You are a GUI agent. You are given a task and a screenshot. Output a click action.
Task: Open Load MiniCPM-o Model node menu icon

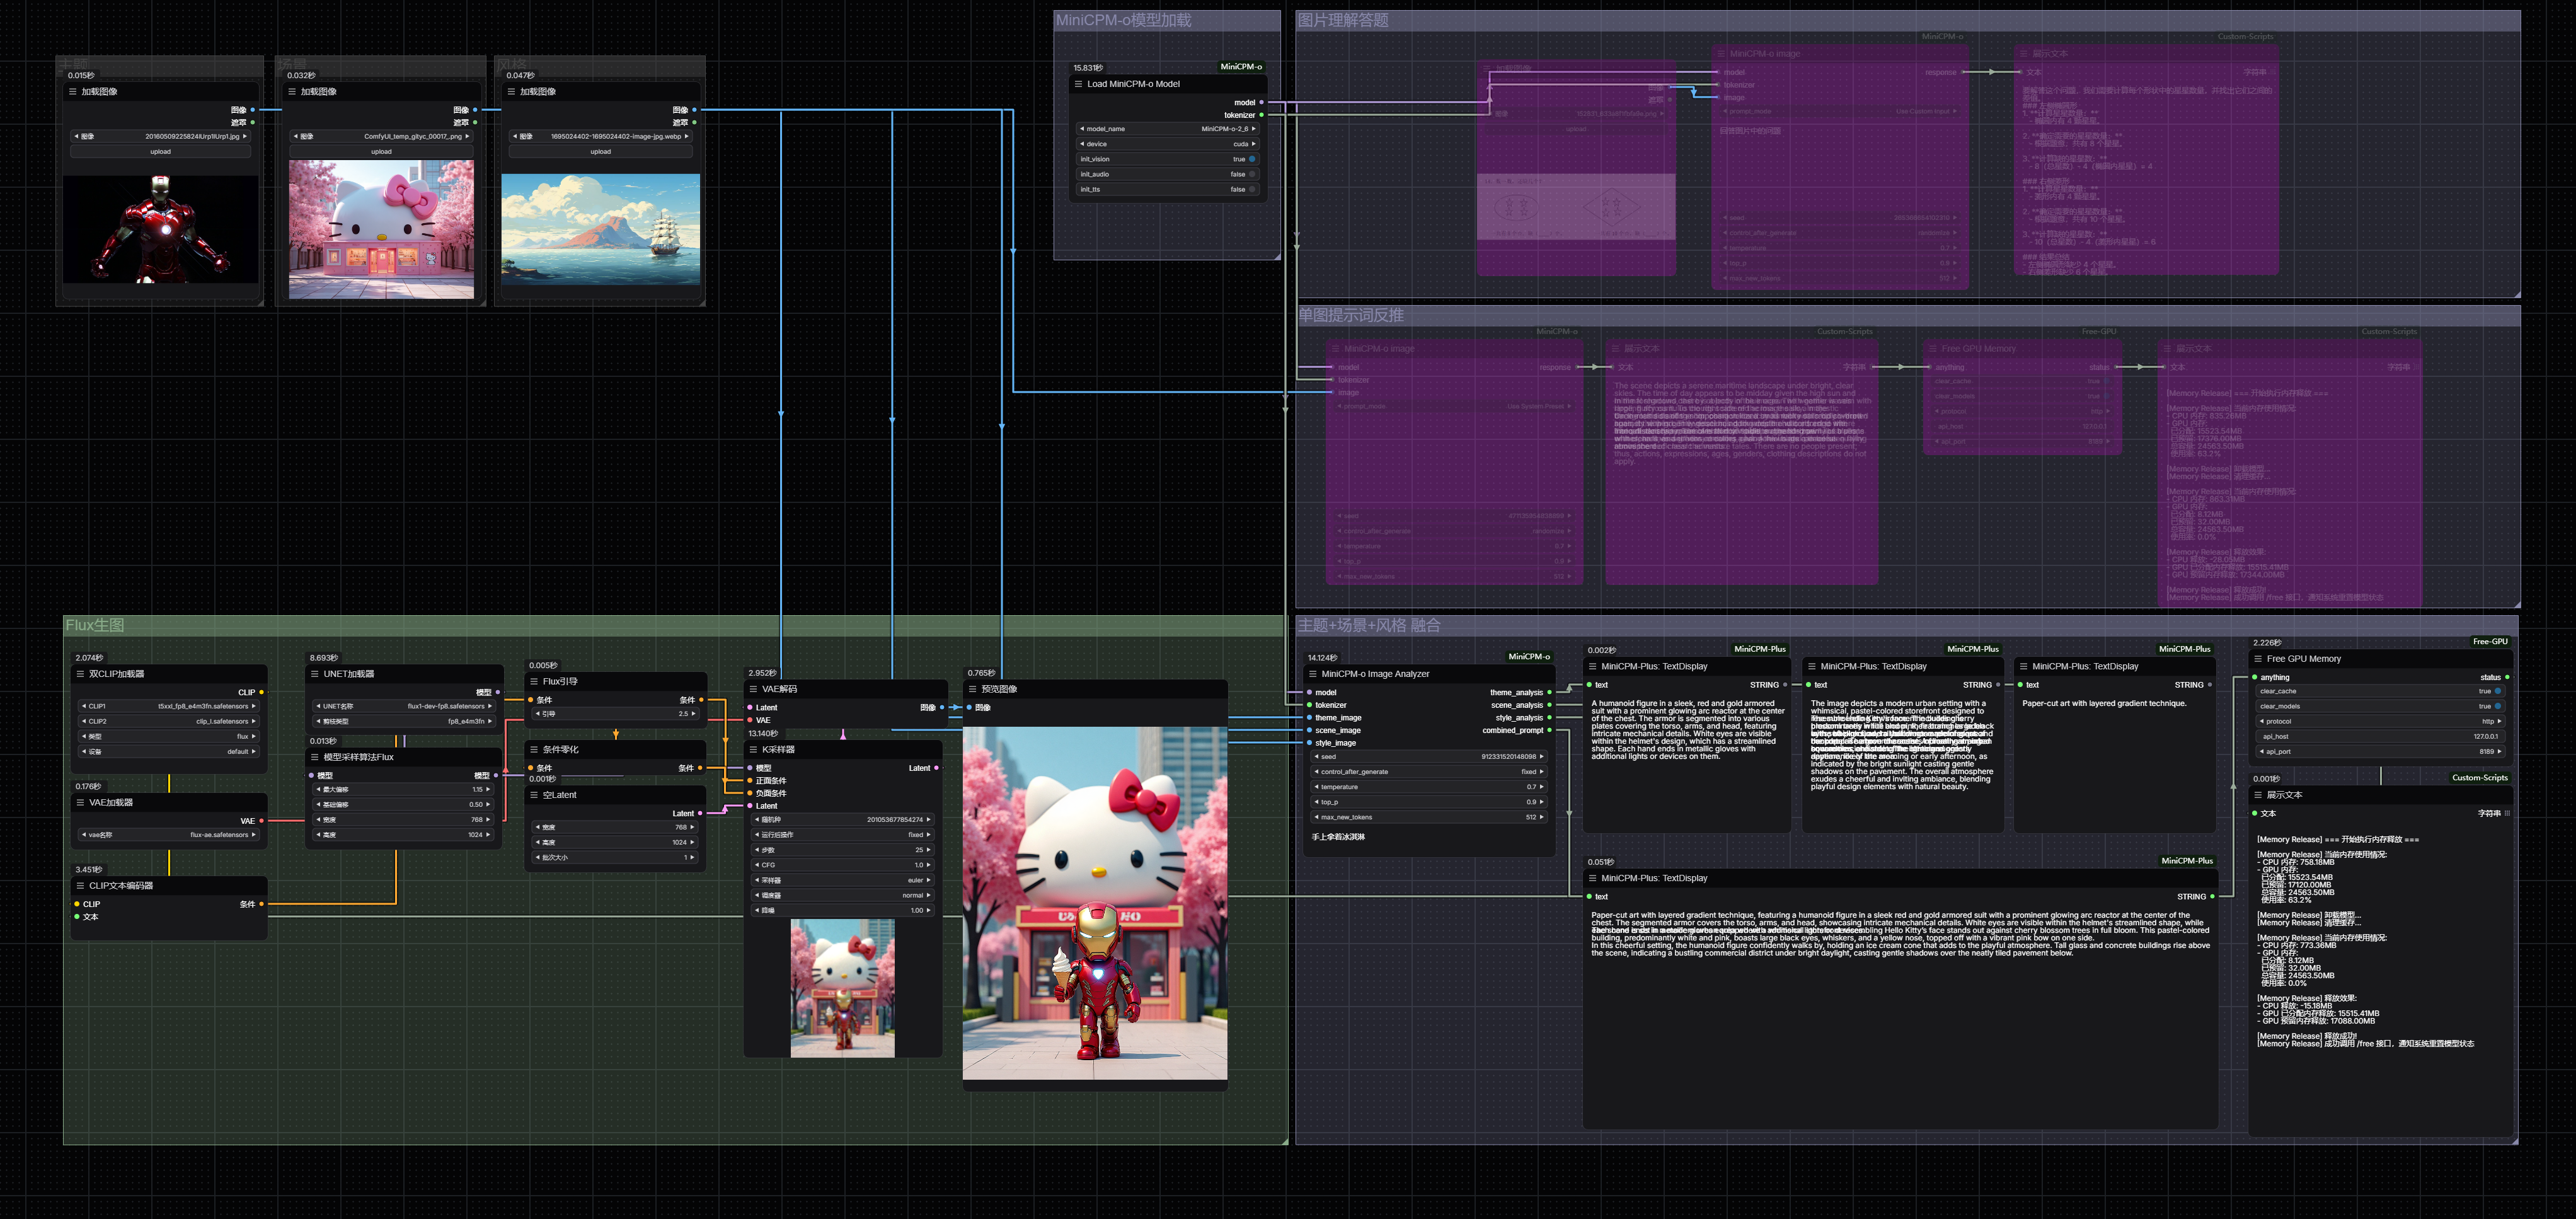point(1078,84)
